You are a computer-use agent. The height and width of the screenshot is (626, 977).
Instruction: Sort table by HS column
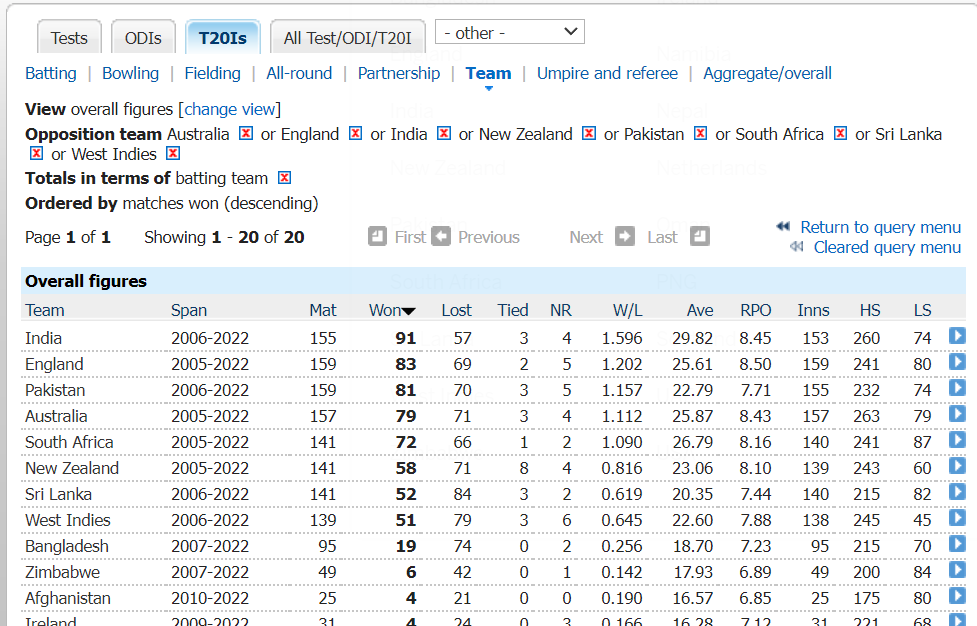(x=870, y=310)
